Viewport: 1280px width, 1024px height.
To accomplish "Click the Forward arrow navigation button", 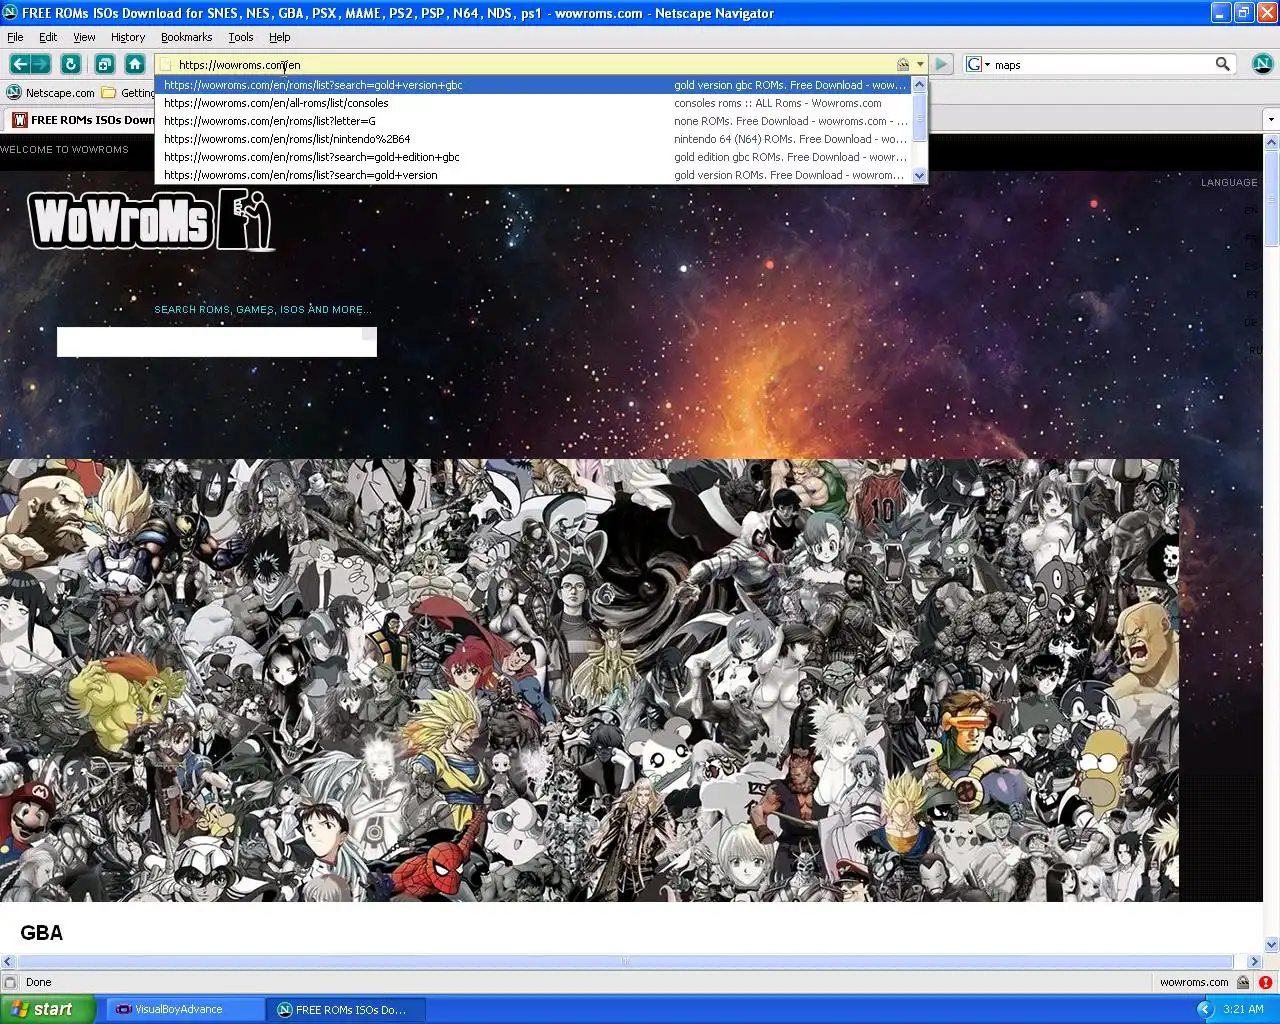I will [x=41, y=64].
